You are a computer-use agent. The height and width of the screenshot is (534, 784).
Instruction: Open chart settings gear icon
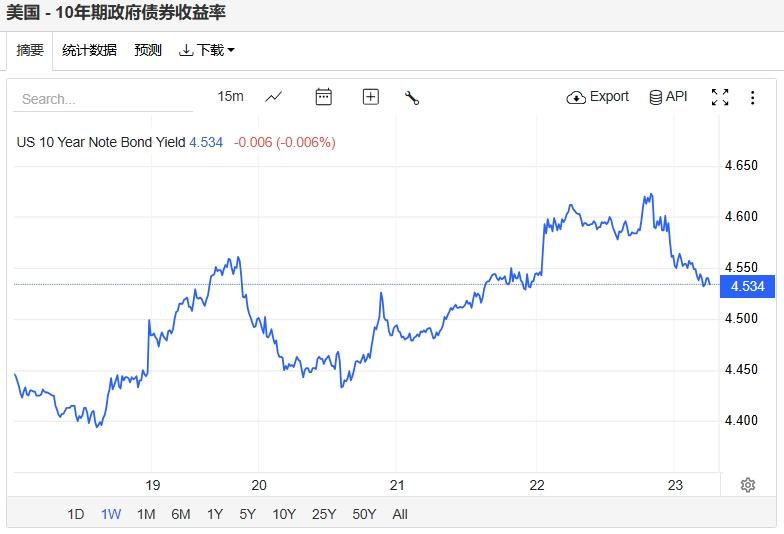pyautogui.click(x=748, y=485)
